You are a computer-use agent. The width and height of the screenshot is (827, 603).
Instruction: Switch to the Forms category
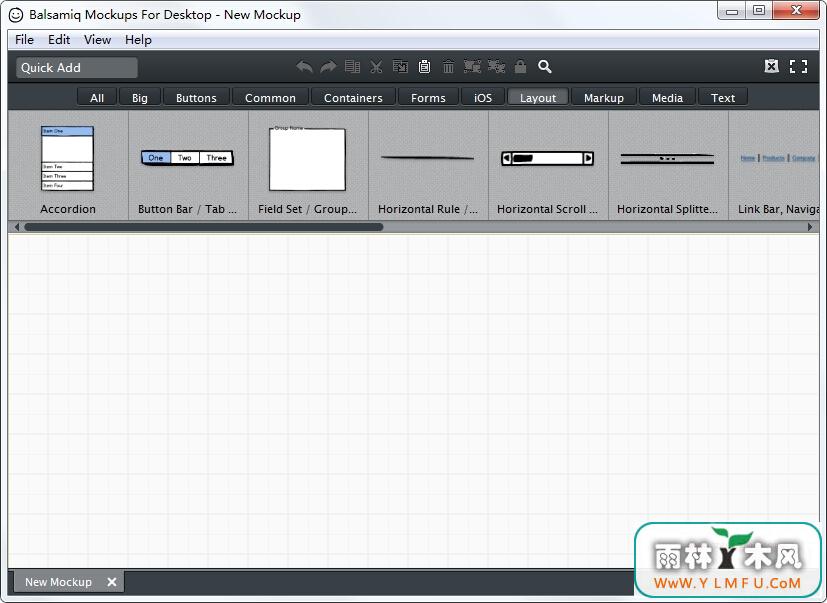pos(428,98)
